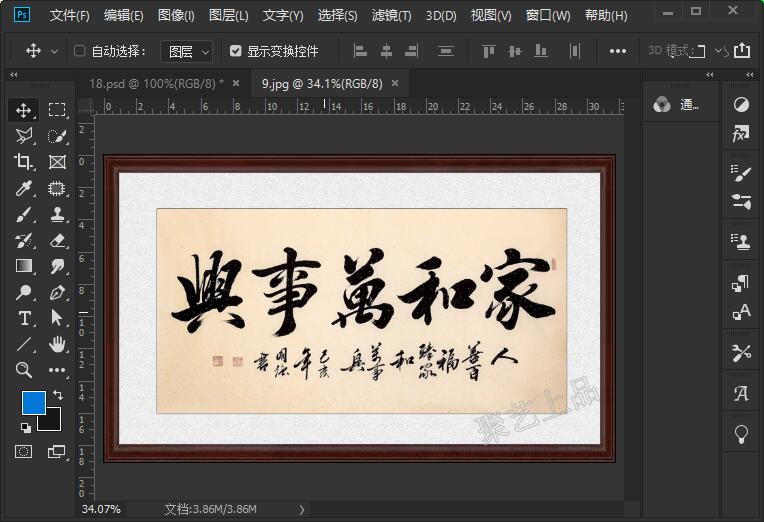Open the Move tool preset picker arrow
764x522 pixels.
55,51
